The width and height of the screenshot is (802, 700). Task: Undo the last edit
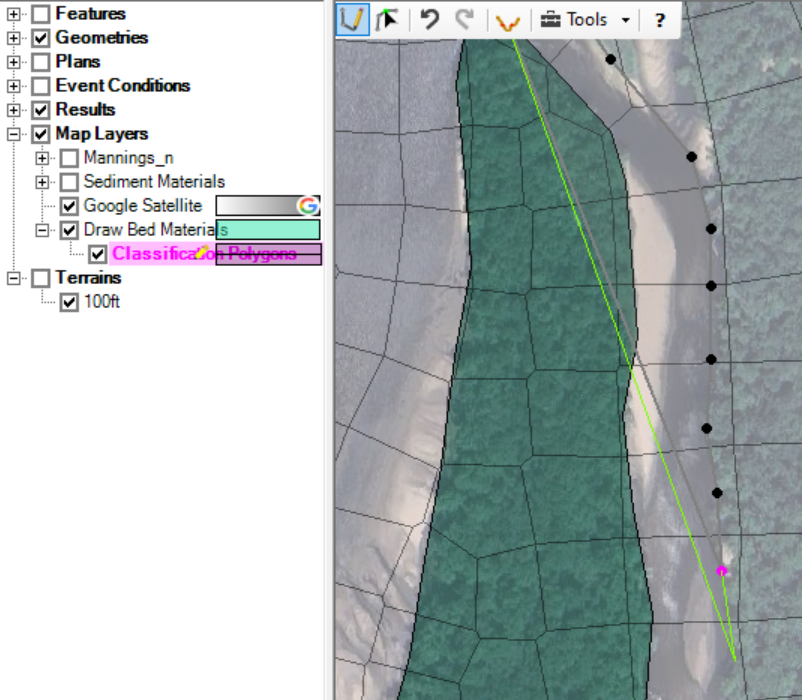430,20
